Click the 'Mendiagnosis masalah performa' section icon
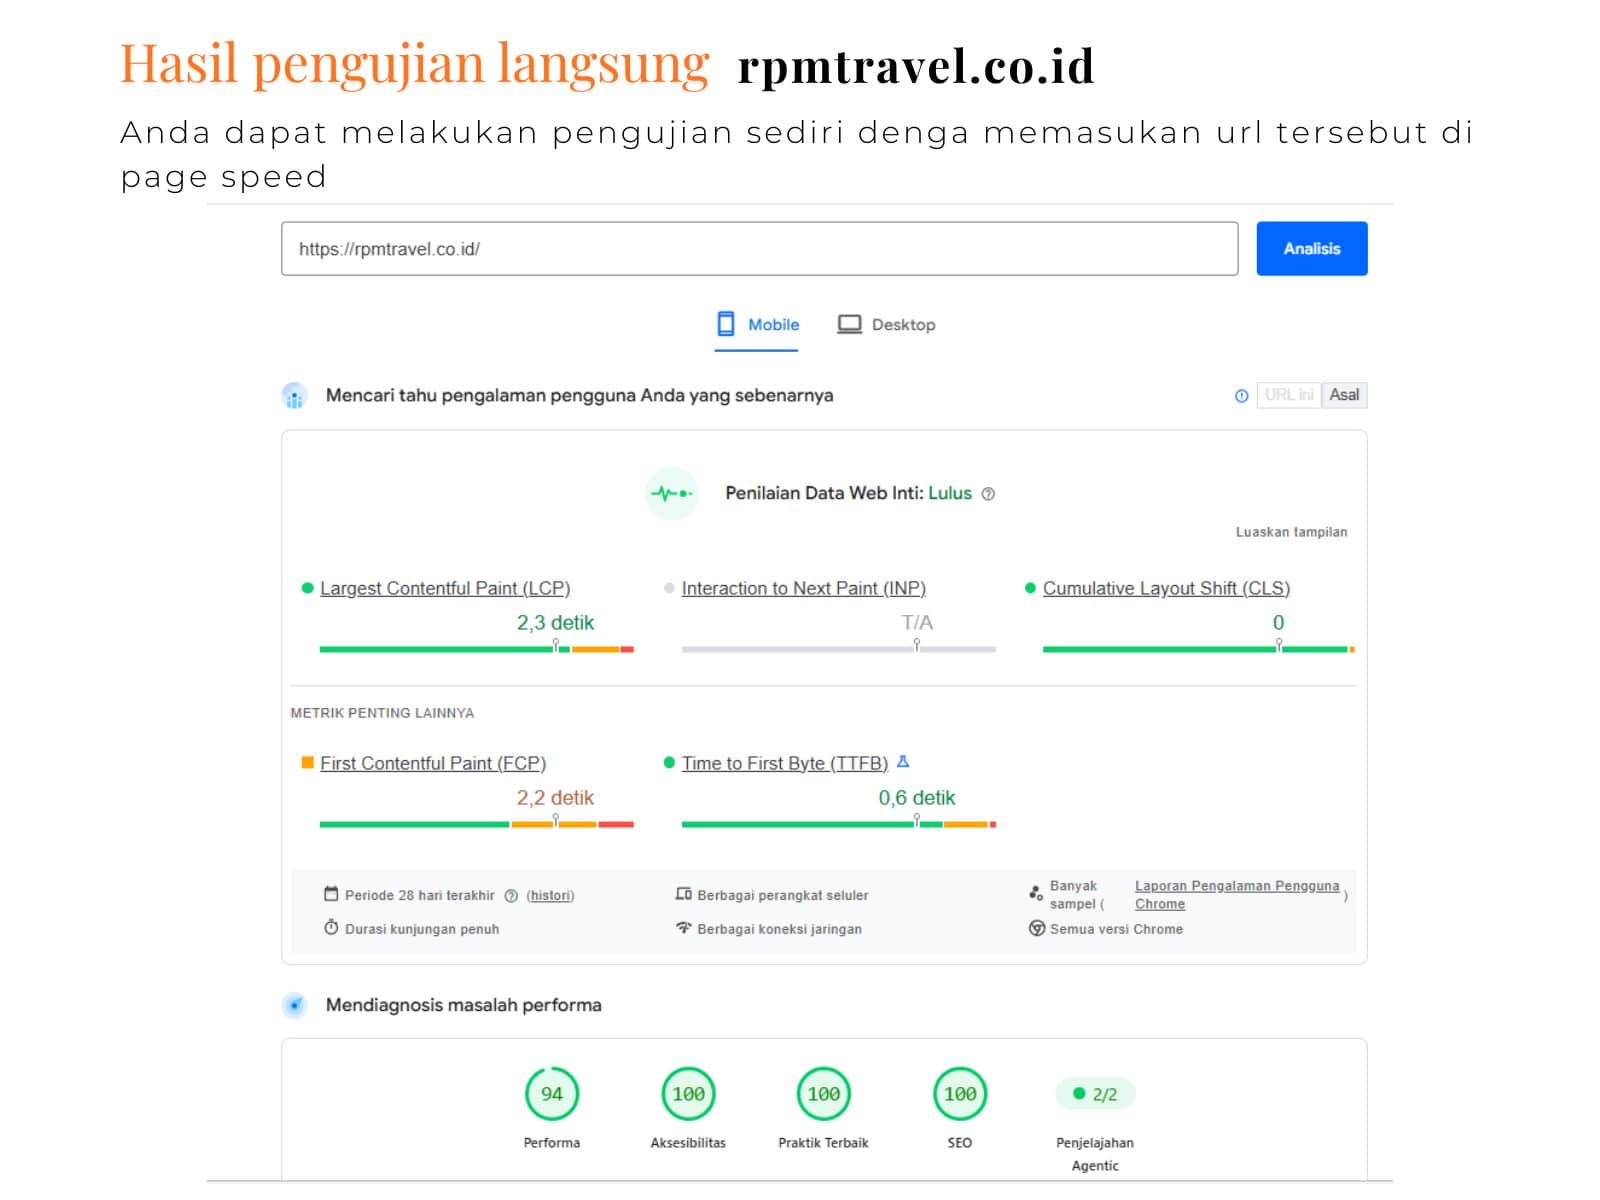The width and height of the screenshot is (1600, 1200). point(294,1005)
